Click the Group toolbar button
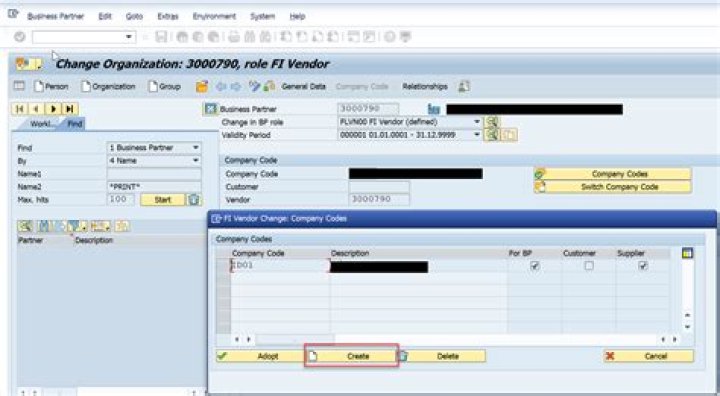The width and height of the screenshot is (720, 396). 164,86
